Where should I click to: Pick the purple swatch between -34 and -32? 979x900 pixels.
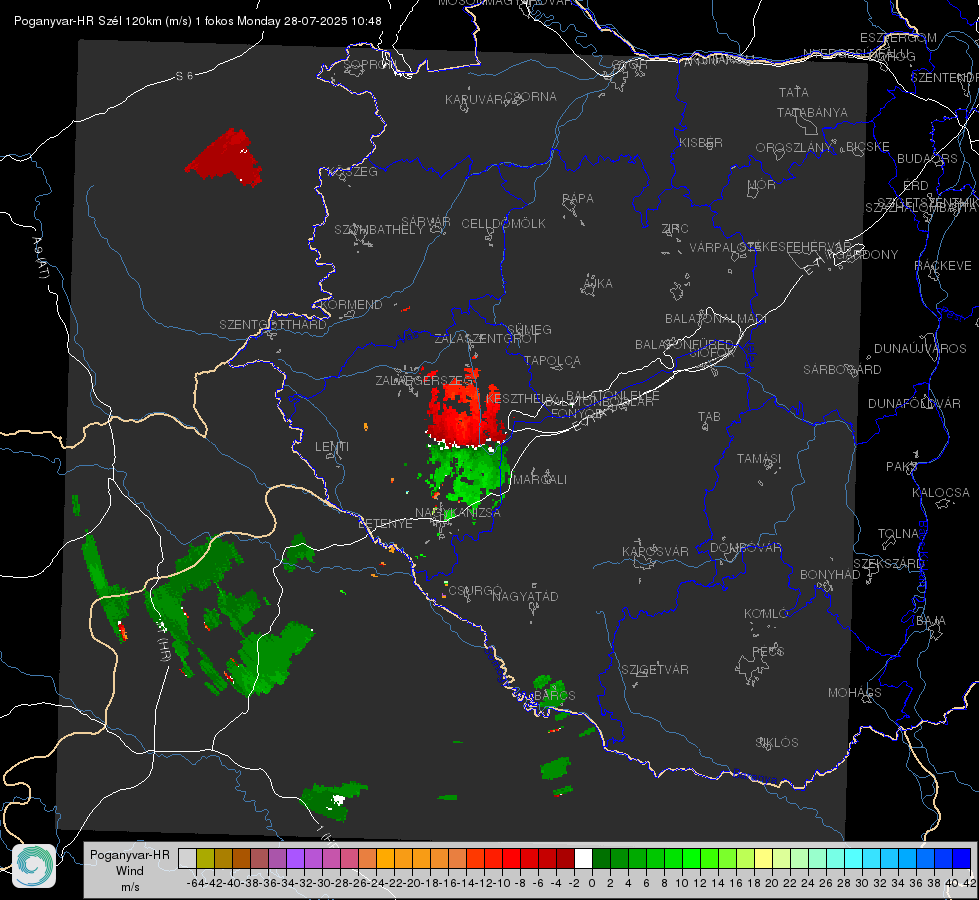pyautogui.click(x=295, y=859)
